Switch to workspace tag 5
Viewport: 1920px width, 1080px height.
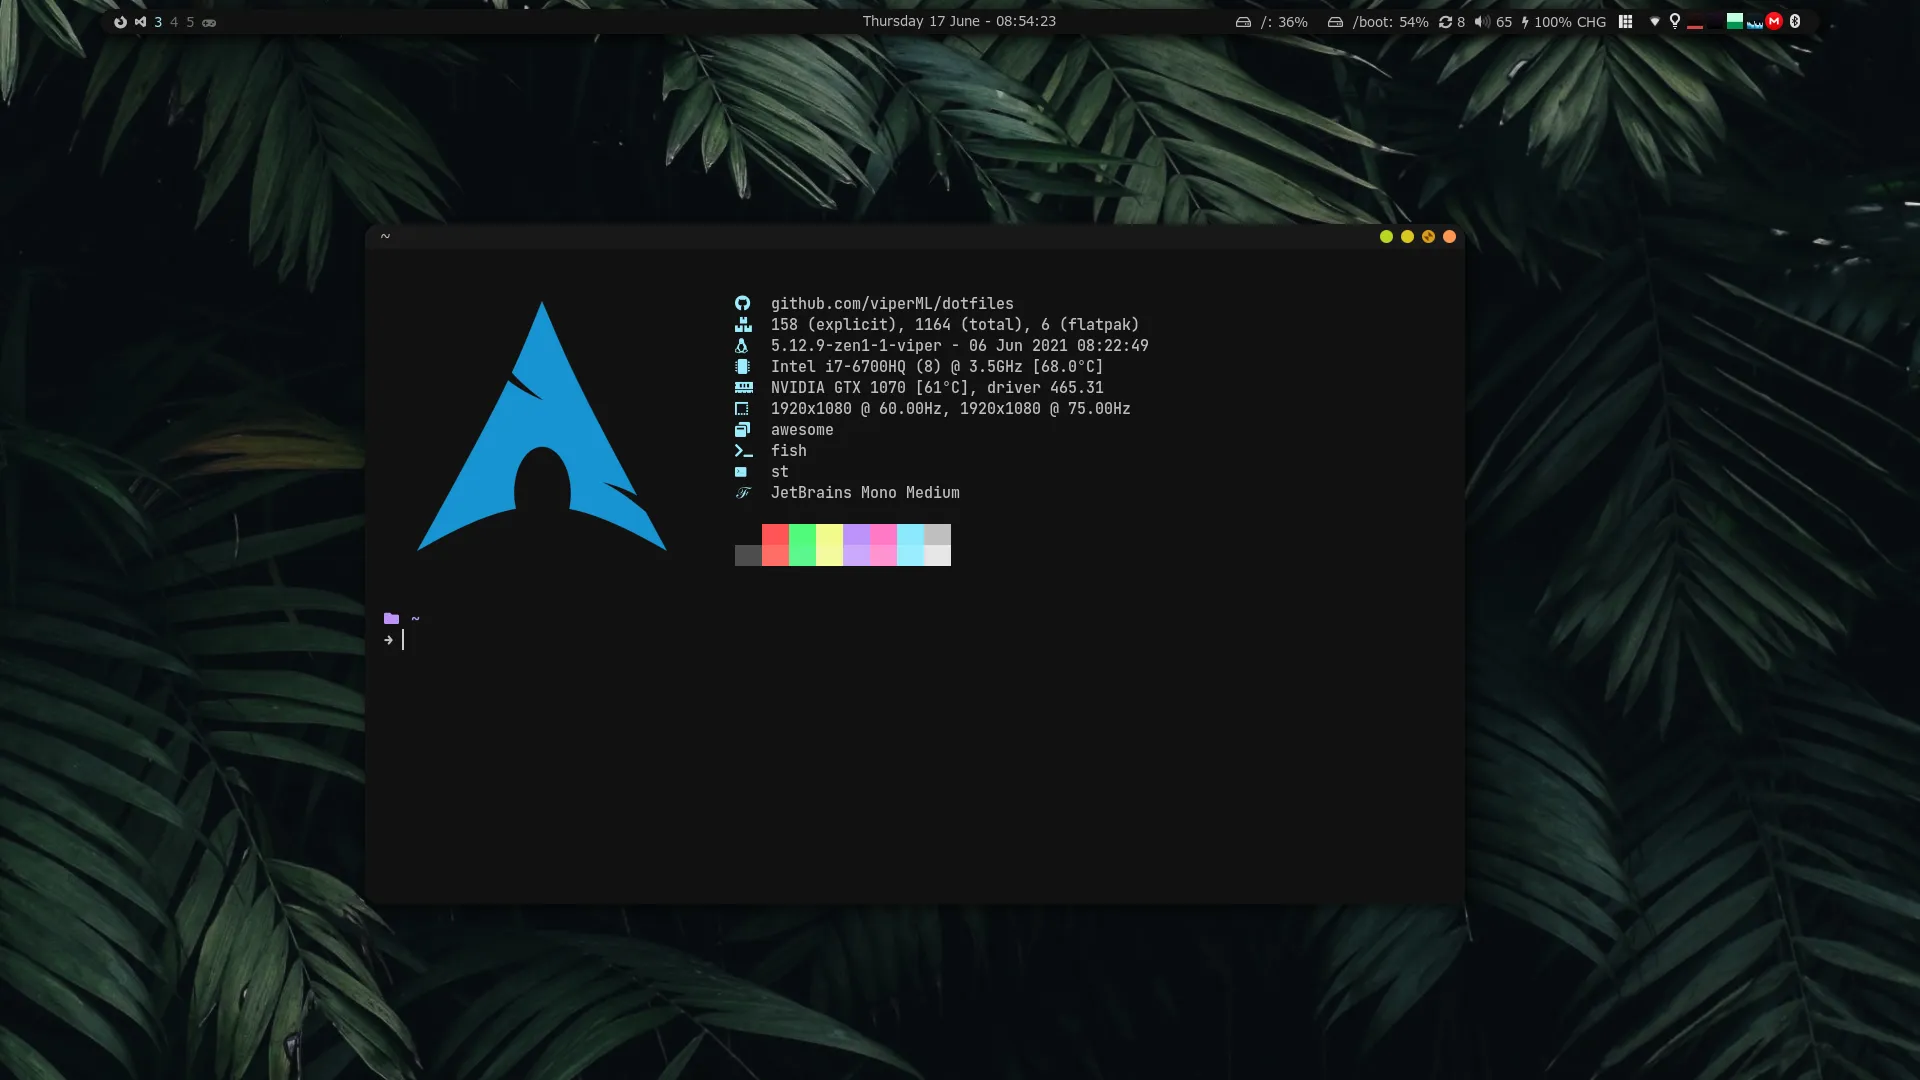(x=190, y=21)
